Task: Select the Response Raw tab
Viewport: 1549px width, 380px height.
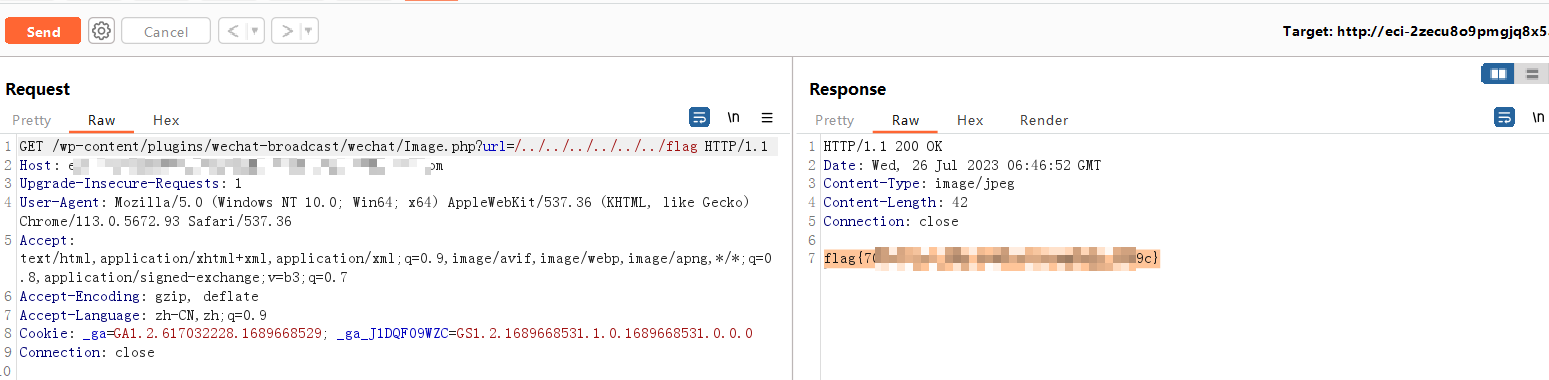Action: click(905, 120)
